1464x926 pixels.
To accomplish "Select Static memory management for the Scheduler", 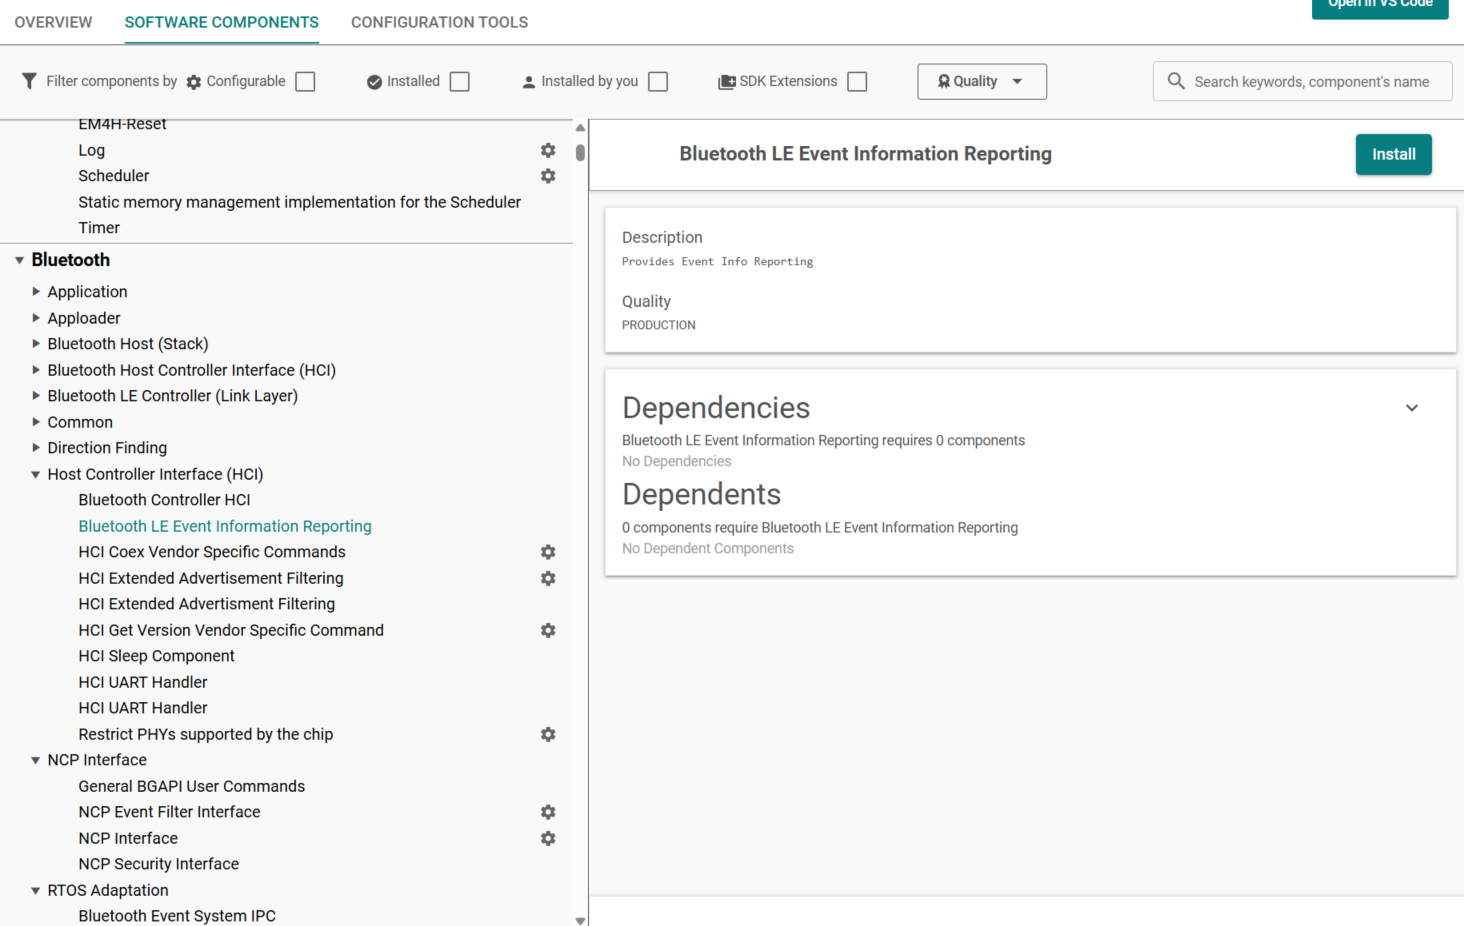I will coord(300,202).
